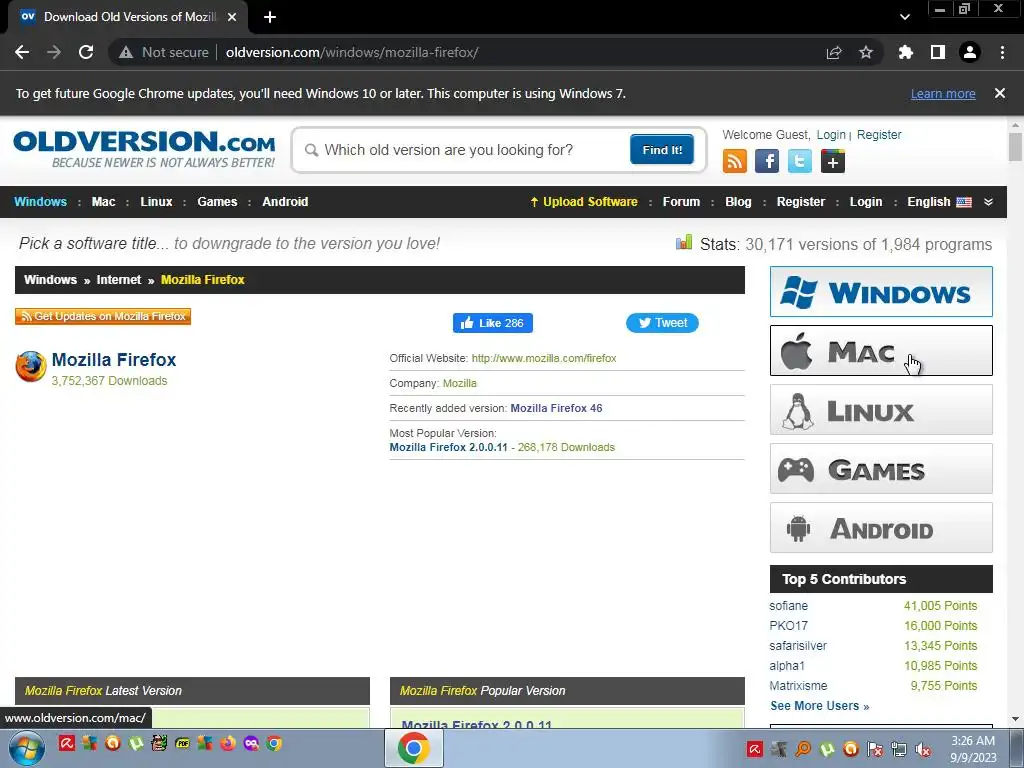This screenshot has height=768, width=1024.
Task: Click Learn more in the notification bar
Action: pyautogui.click(x=943, y=94)
